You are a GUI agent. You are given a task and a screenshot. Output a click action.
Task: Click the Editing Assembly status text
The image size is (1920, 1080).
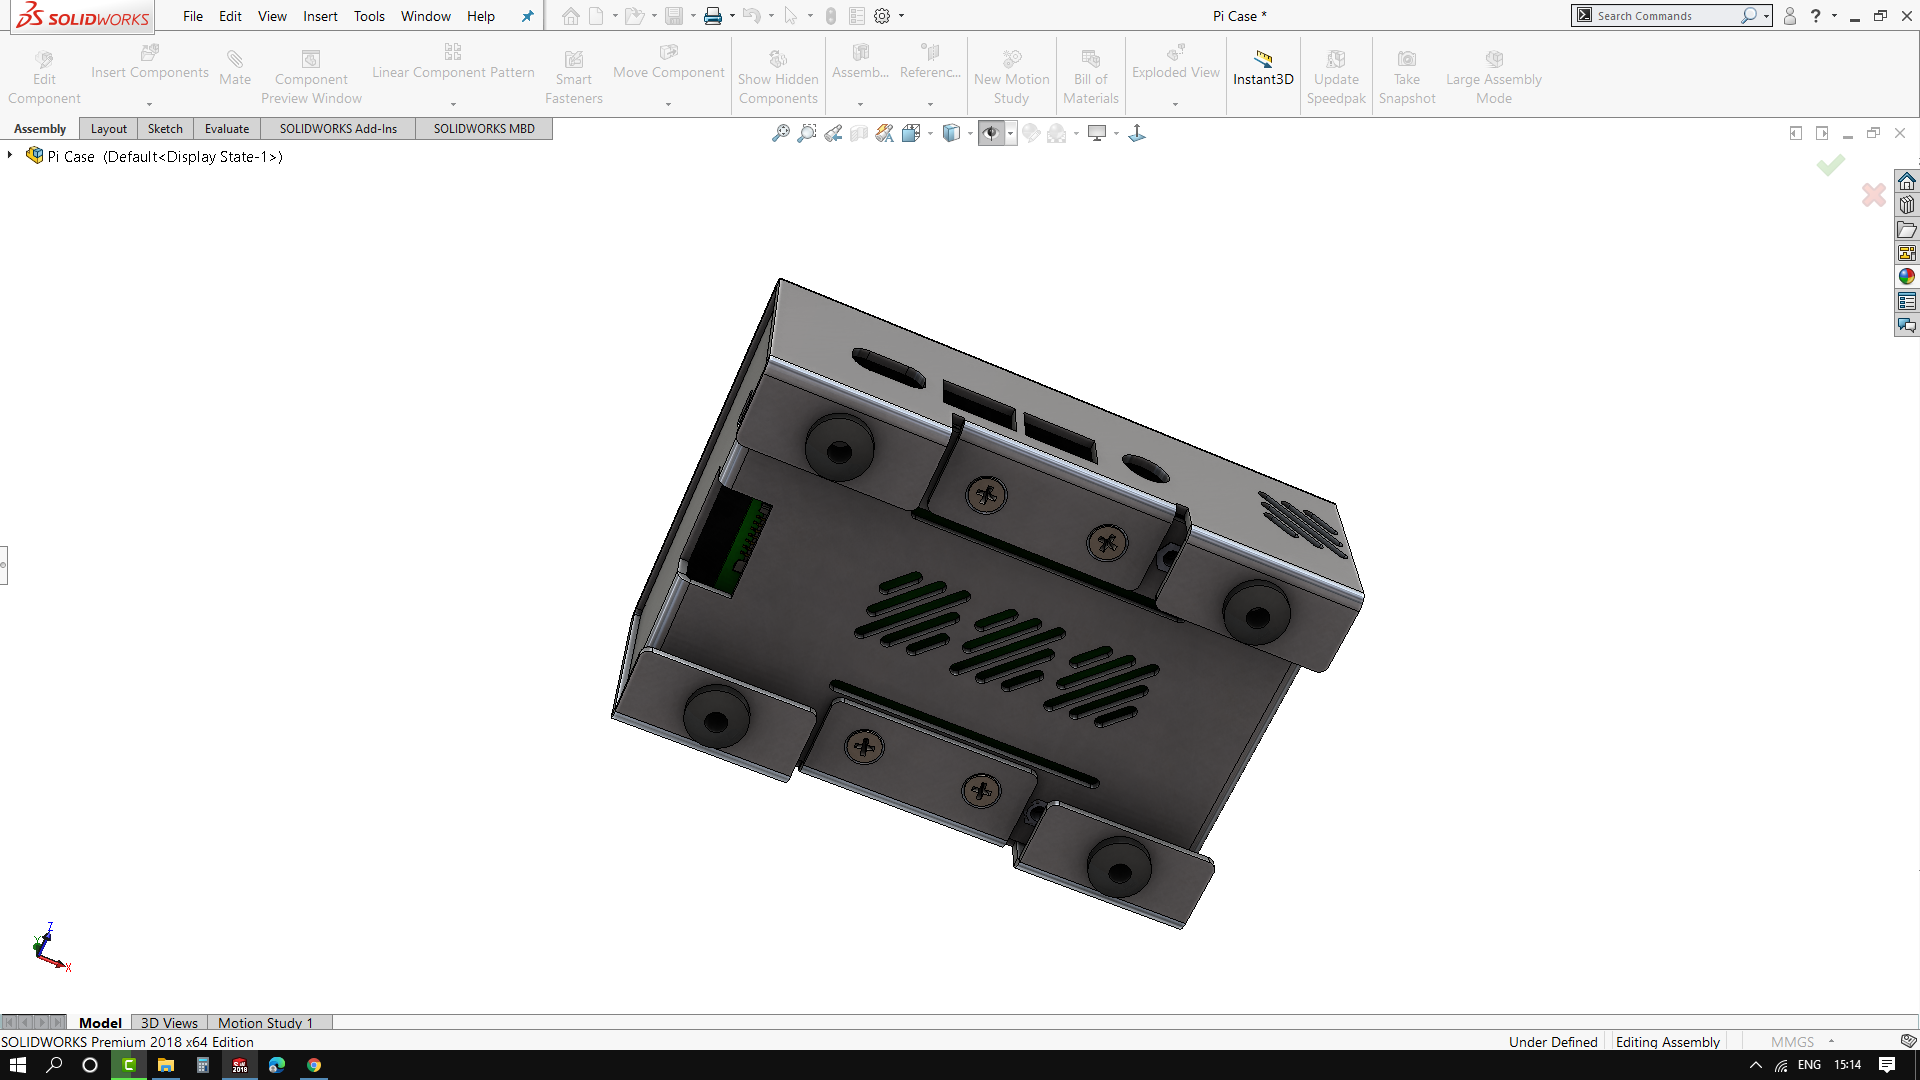1668,1042
